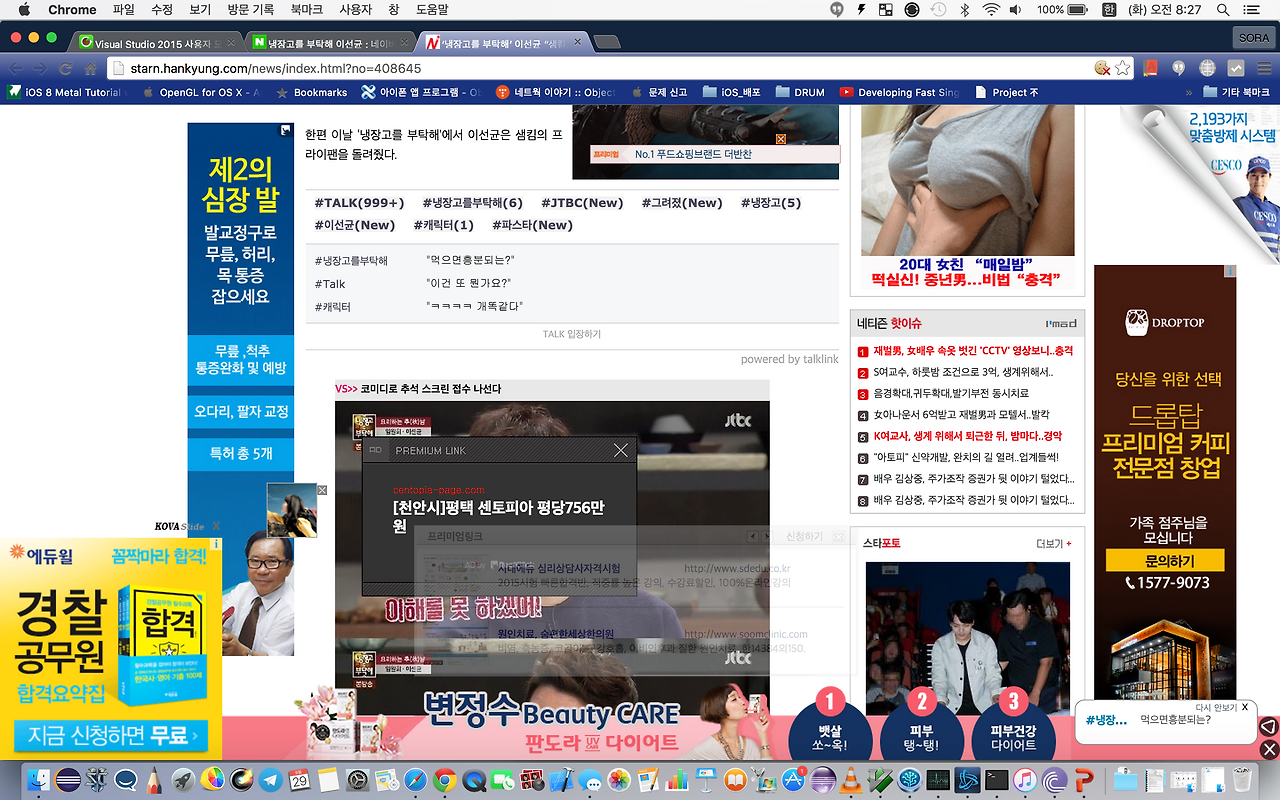Screen dimensions: 1280x800
Task: Bookmark this page with the star icon
Action: [1123, 68]
